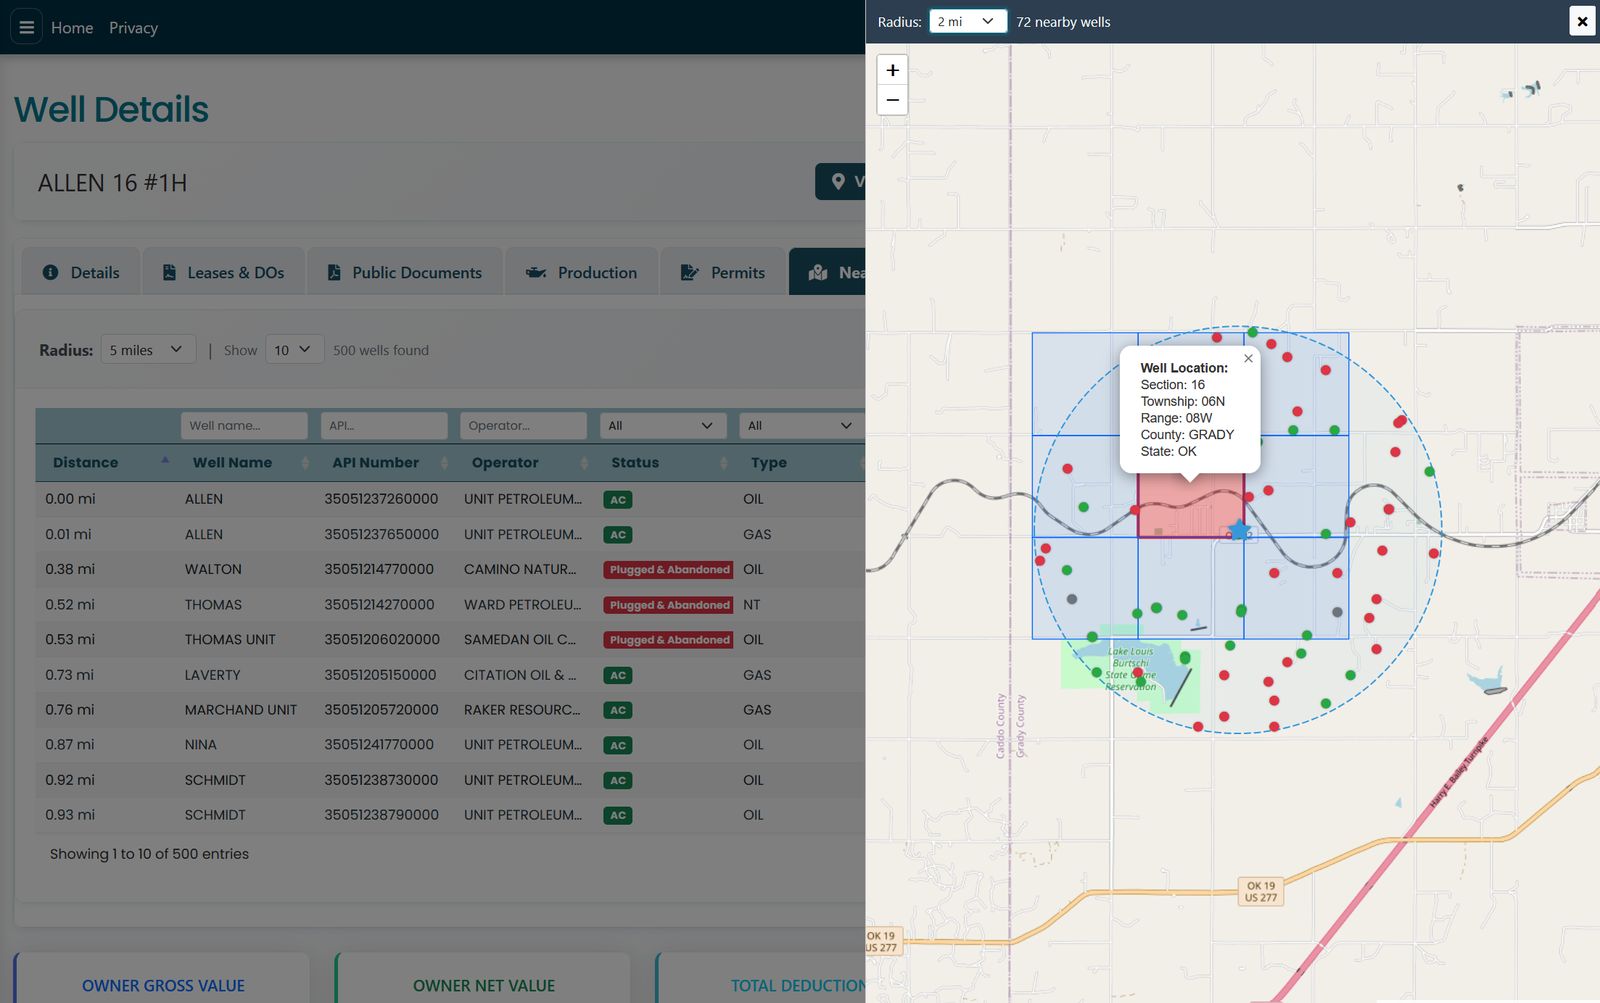Screen dimensions: 1600x1003
Task: Click API number 35051237260000
Action: click(x=381, y=498)
